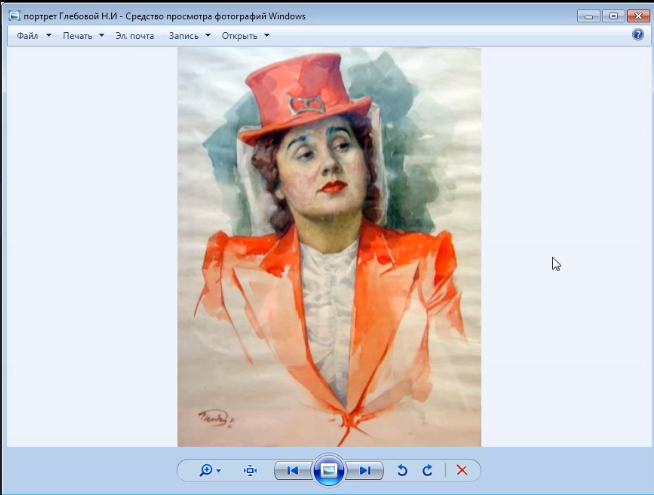This screenshot has width=654, height=495.
Task: Expand the Открыть dropdown menu
Action: coord(245,35)
